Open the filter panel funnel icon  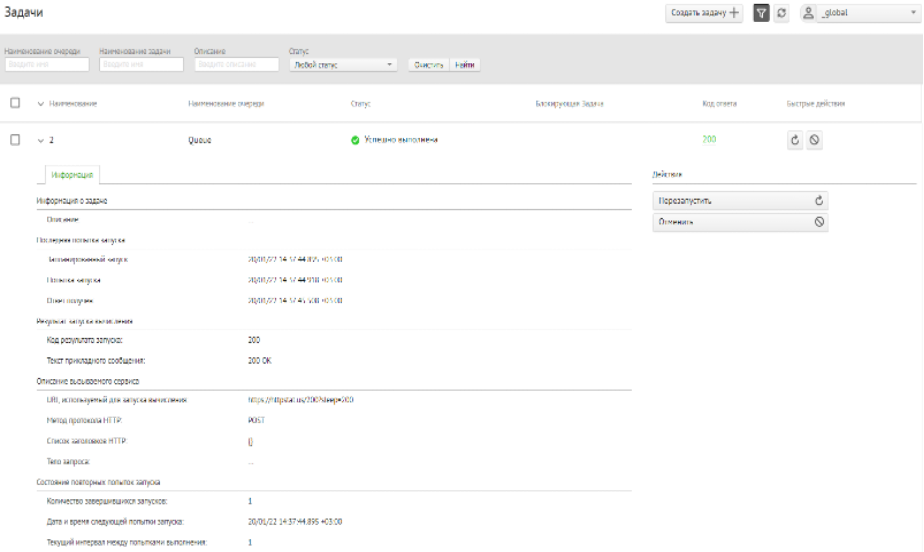click(x=761, y=13)
